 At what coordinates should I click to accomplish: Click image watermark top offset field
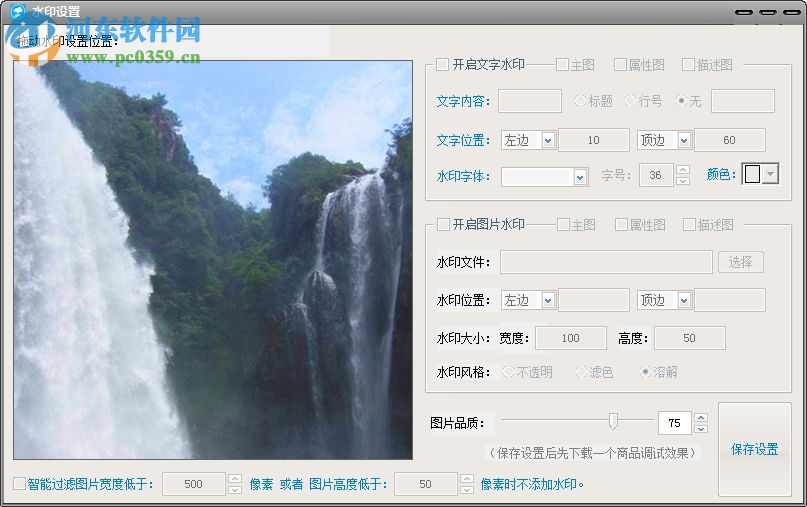coord(730,300)
